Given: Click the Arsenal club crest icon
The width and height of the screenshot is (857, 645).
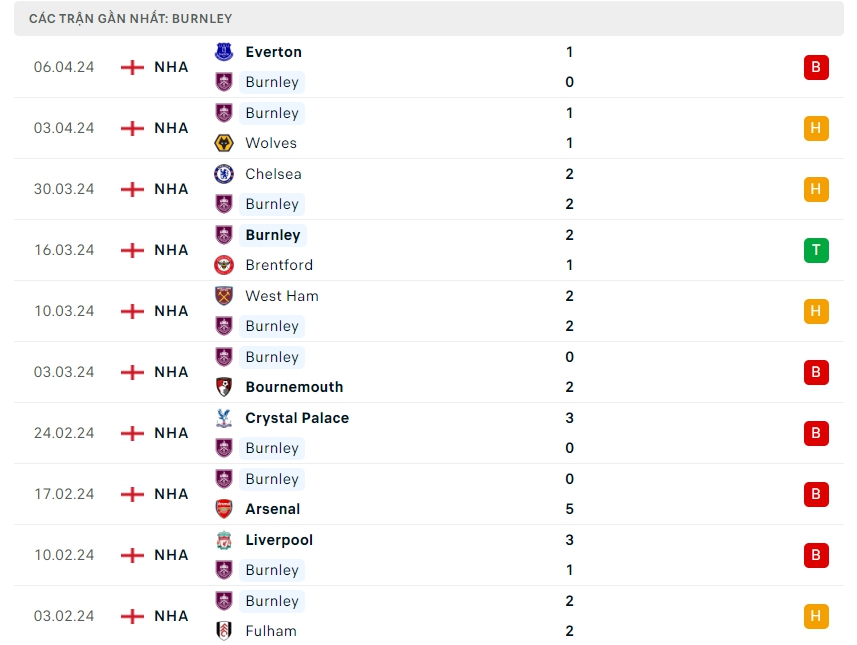Looking at the screenshot, I should [x=224, y=509].
